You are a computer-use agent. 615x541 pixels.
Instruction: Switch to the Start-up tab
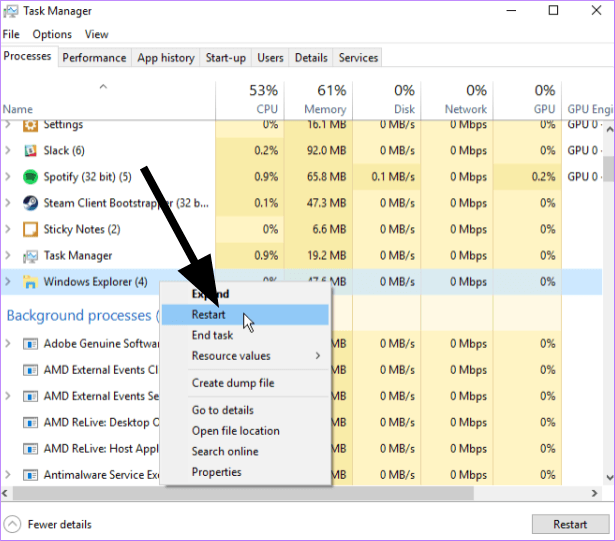[226, 58]
